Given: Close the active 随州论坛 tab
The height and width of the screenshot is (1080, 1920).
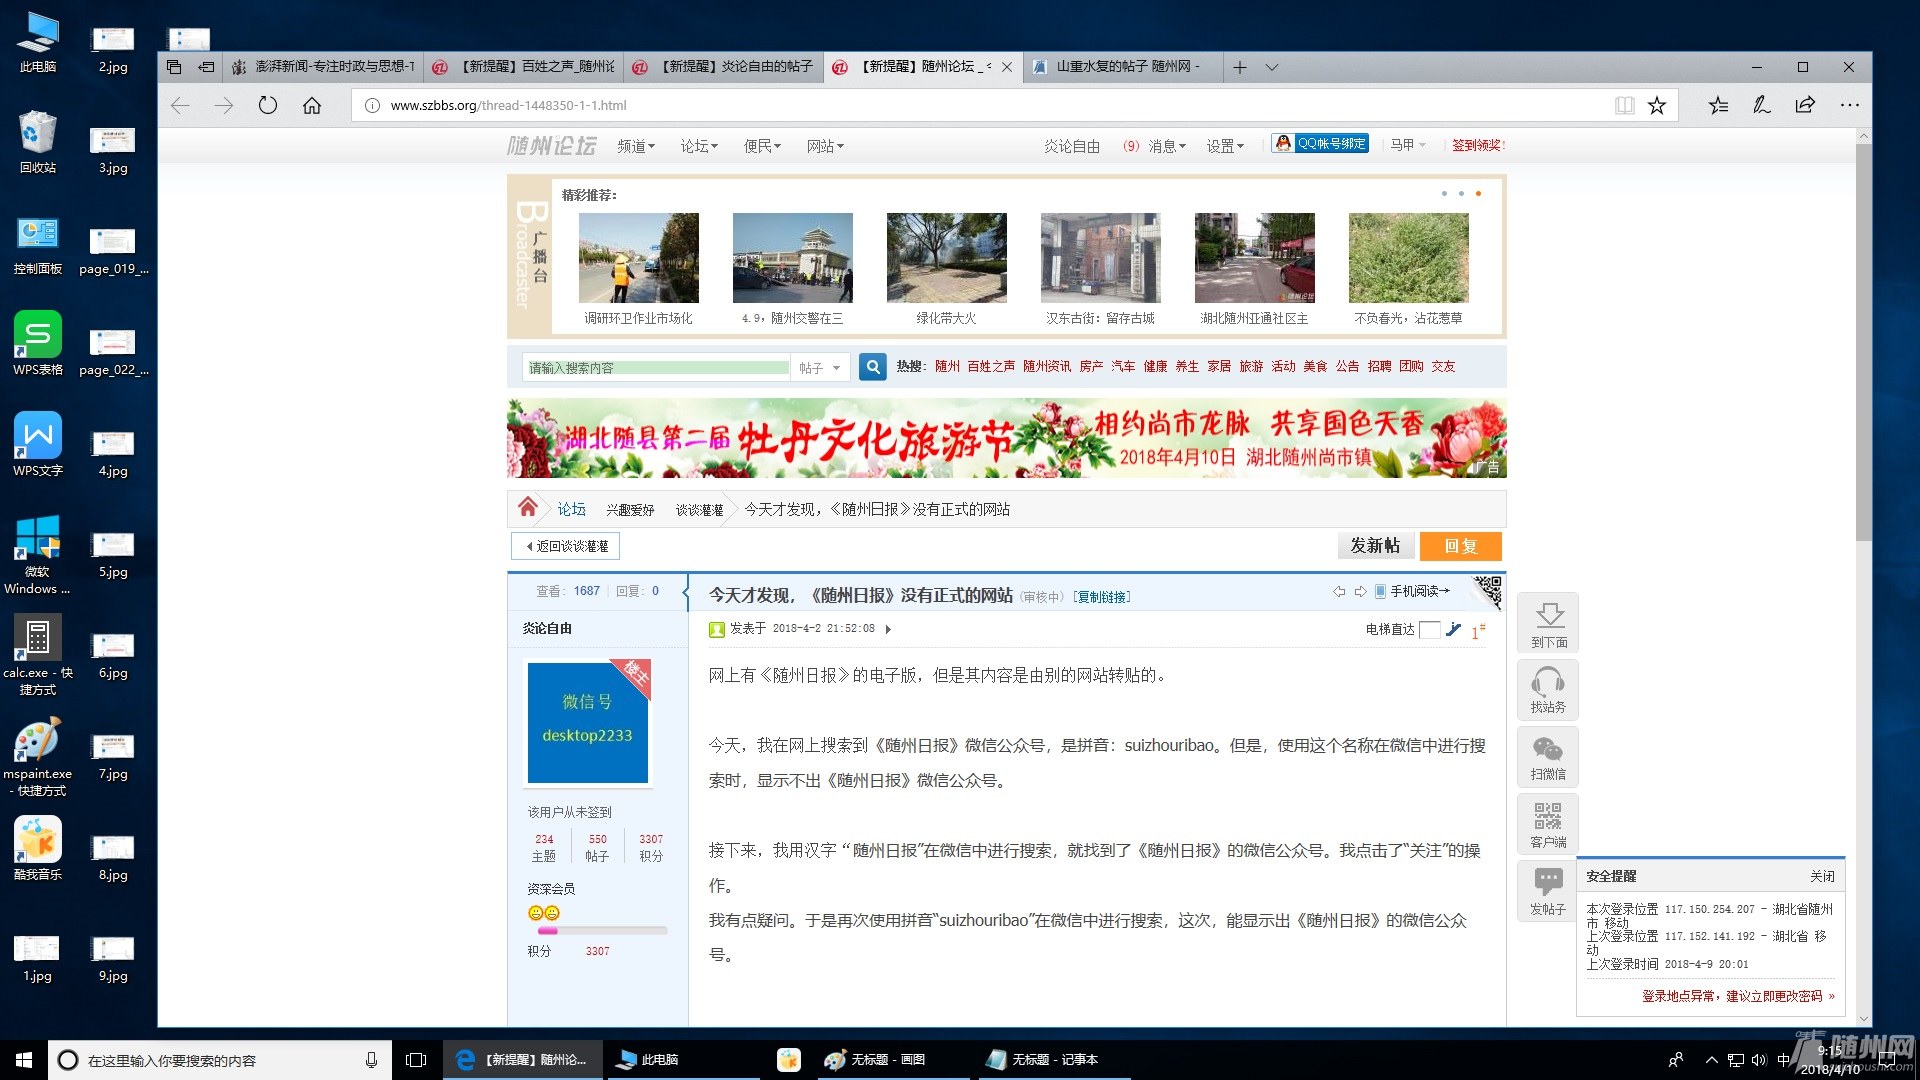Looking at the screenshot, I should point(1007,67).
